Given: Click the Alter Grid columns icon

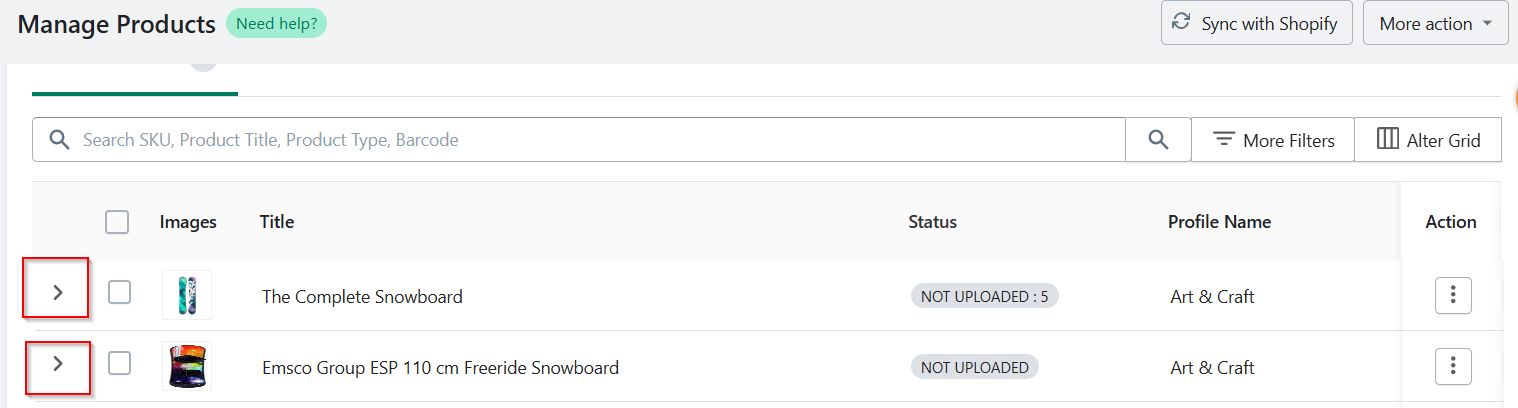Looking at the screenshot, I should click(x=1387, y=139).
